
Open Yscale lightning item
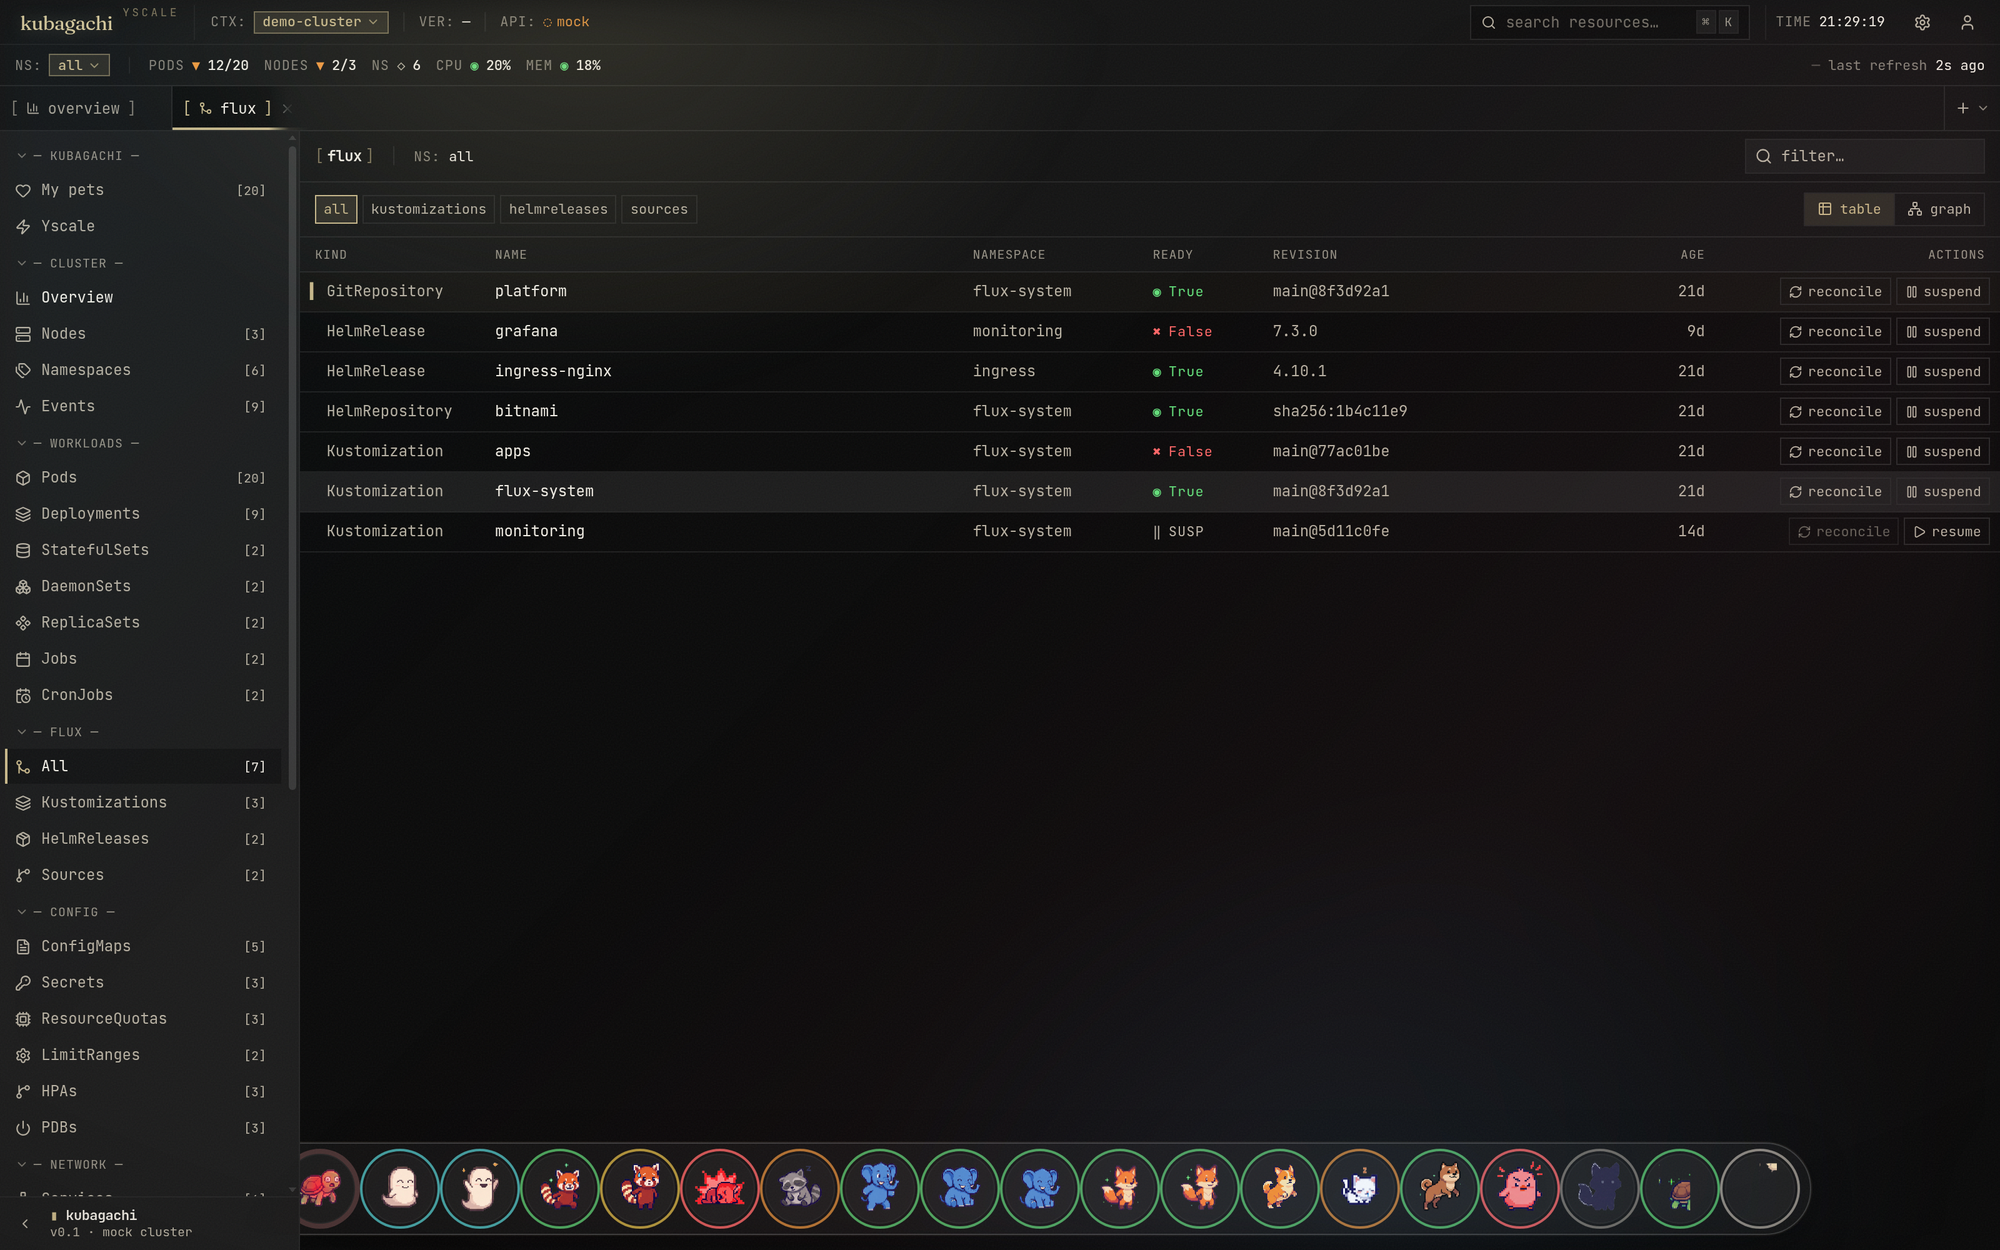142,226
